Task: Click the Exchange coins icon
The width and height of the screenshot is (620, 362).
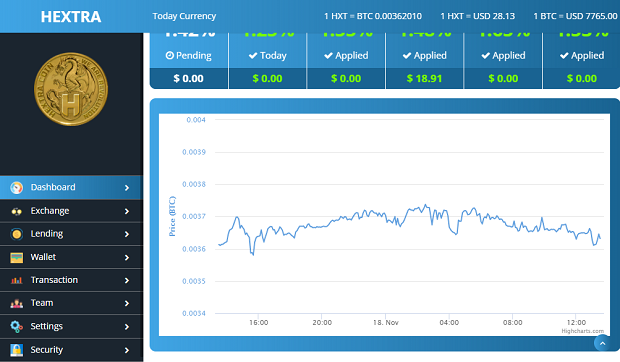Action: point(17,211)
